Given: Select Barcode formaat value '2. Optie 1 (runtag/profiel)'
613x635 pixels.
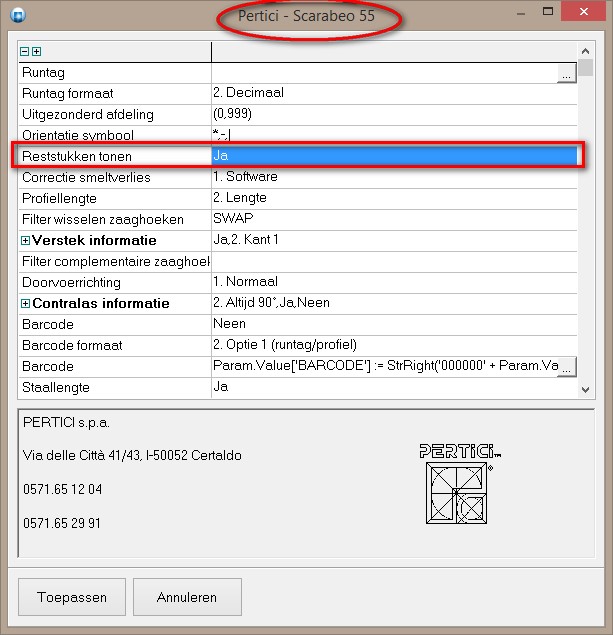Looking at the screenshot, I should (x=285, y=345).
